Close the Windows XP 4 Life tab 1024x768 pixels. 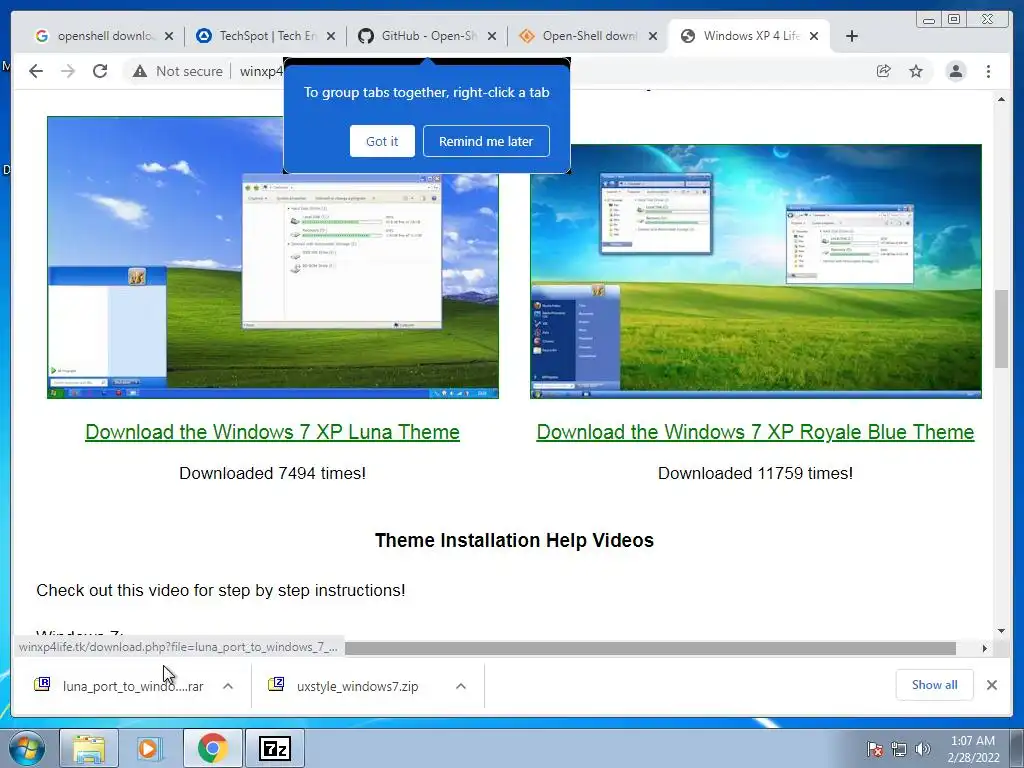click(814, 36)
